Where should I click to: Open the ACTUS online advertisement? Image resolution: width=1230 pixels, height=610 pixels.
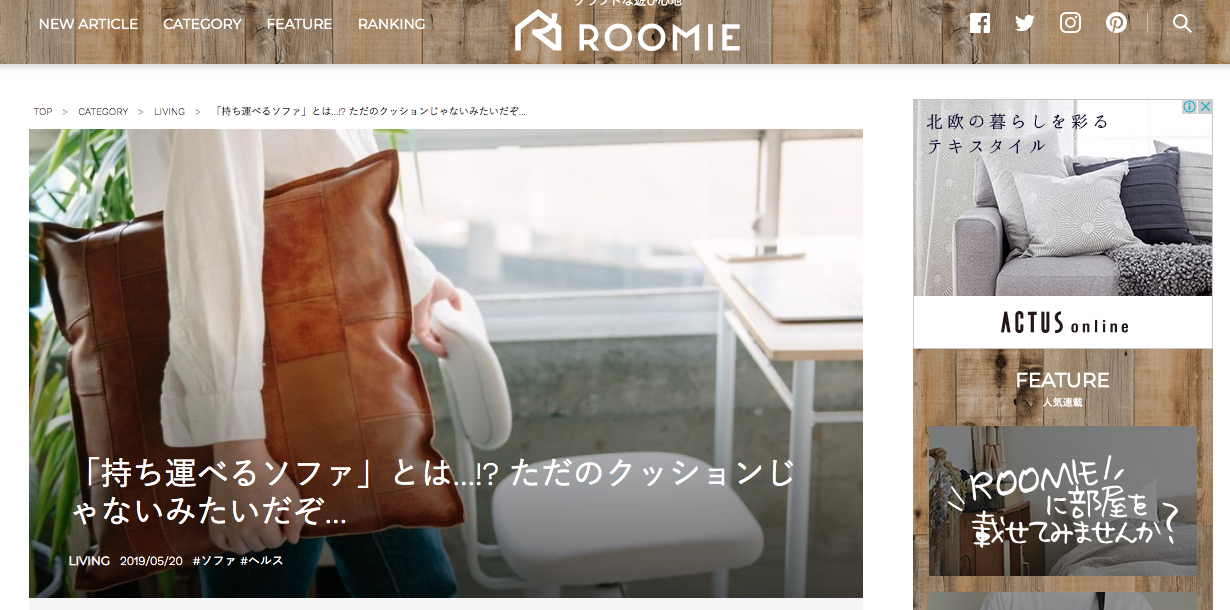coord(1062,224)
